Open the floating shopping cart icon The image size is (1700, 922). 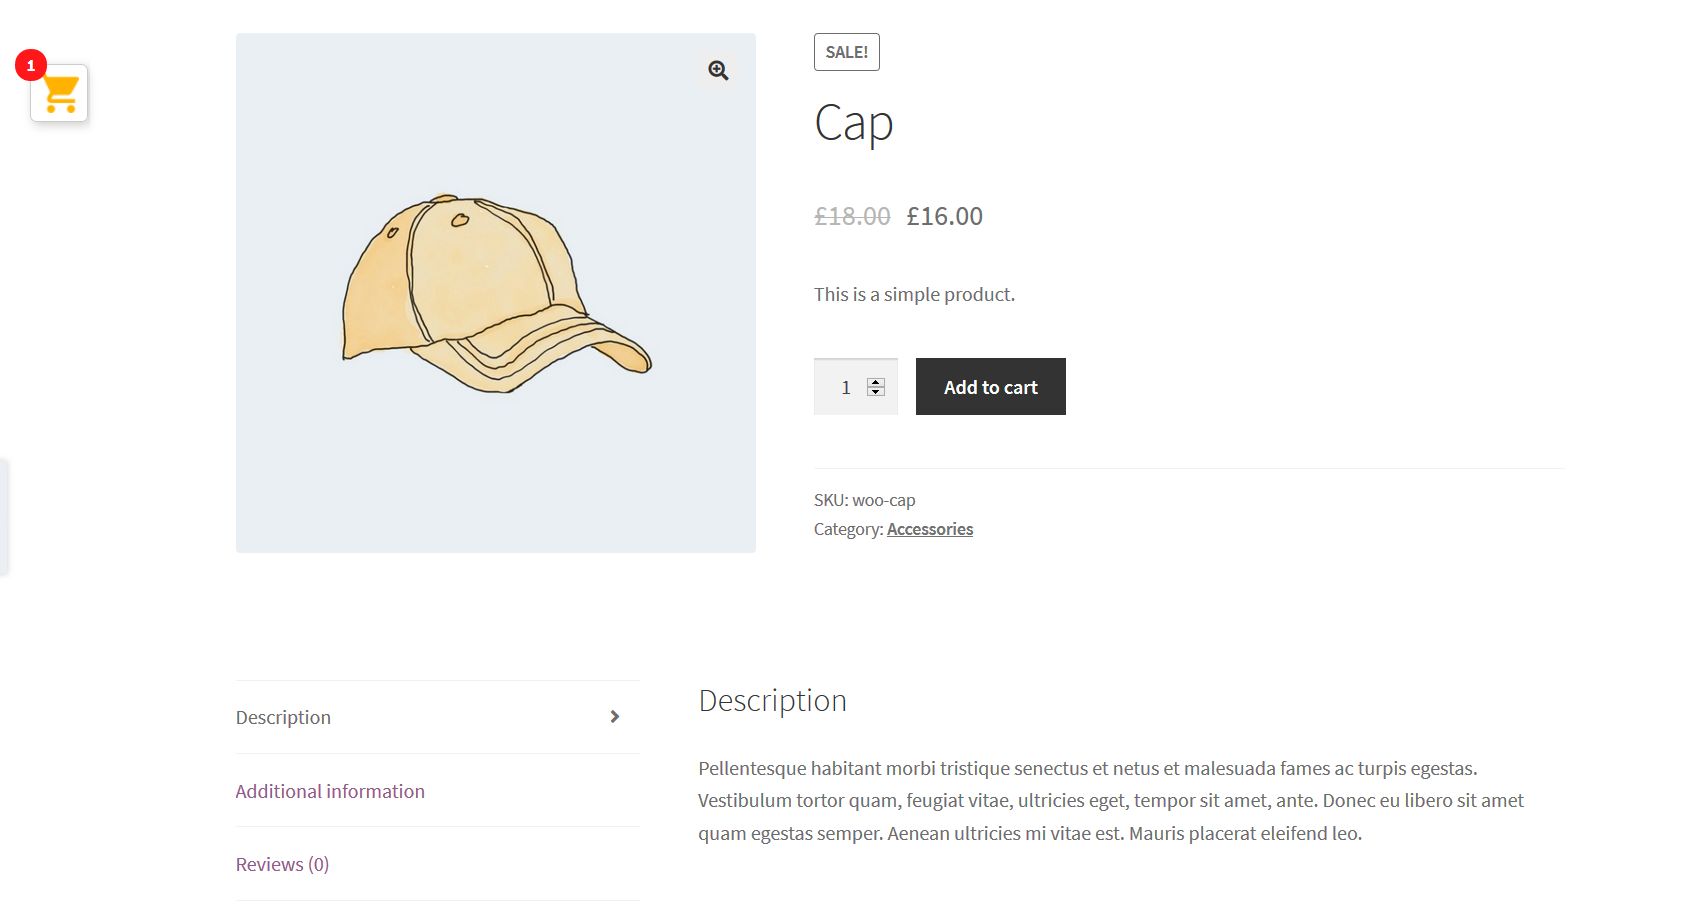[x=60, y=93]
